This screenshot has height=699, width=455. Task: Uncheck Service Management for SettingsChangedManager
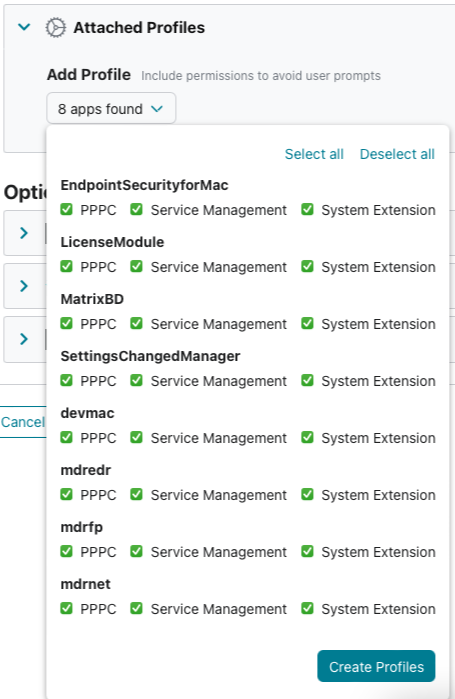[136, 380]
